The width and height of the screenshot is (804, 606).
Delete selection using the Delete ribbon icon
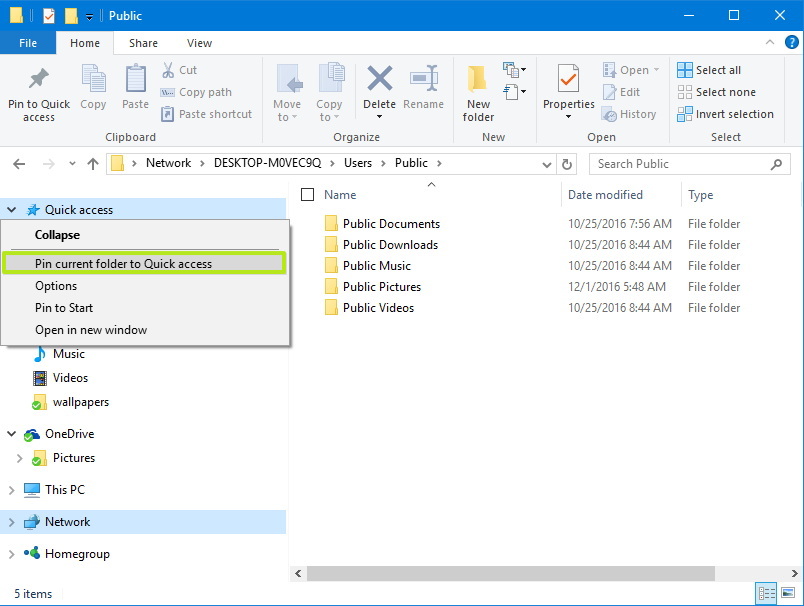[379, 90]
